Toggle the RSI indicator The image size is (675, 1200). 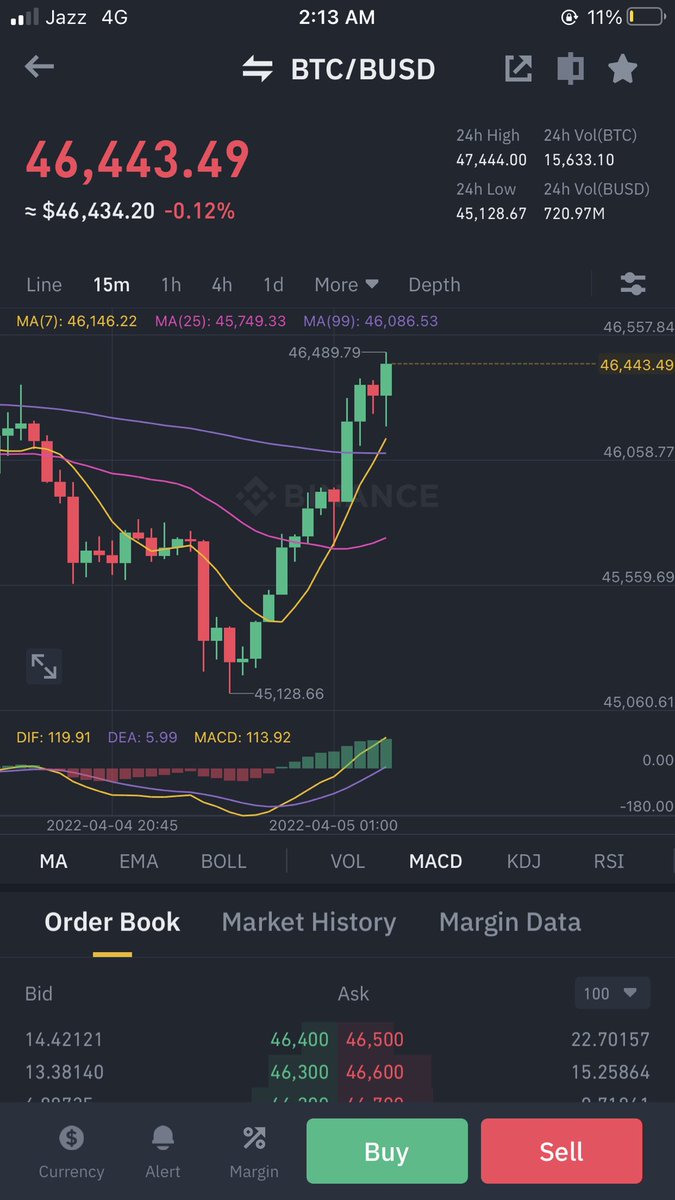point(609,861)
